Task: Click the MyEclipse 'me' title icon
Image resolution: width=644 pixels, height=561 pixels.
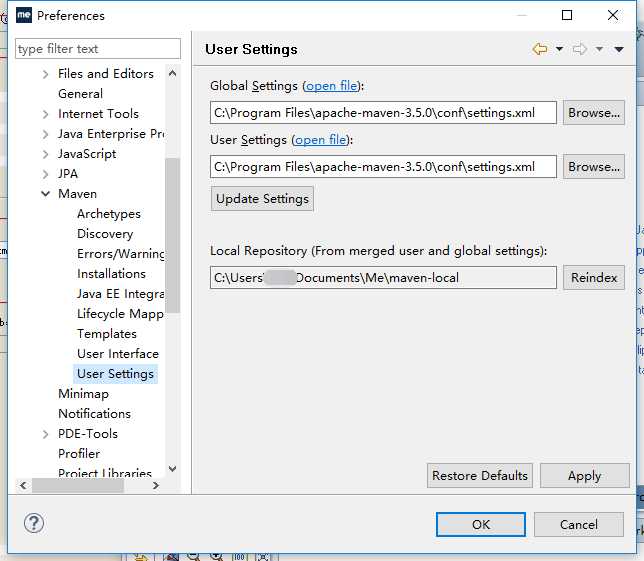Action: click(24, 15)
